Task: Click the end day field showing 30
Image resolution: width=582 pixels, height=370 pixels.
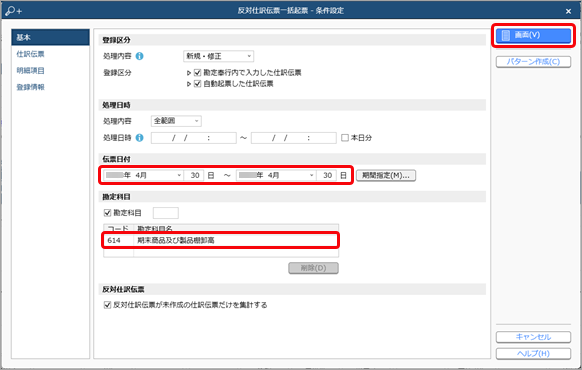Action: [x=327, y=175]
